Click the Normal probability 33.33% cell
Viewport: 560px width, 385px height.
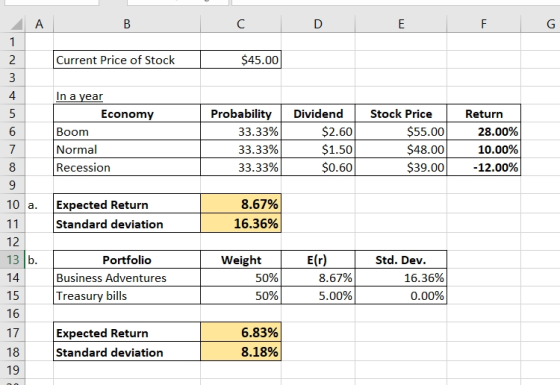(x=241, y=149)
